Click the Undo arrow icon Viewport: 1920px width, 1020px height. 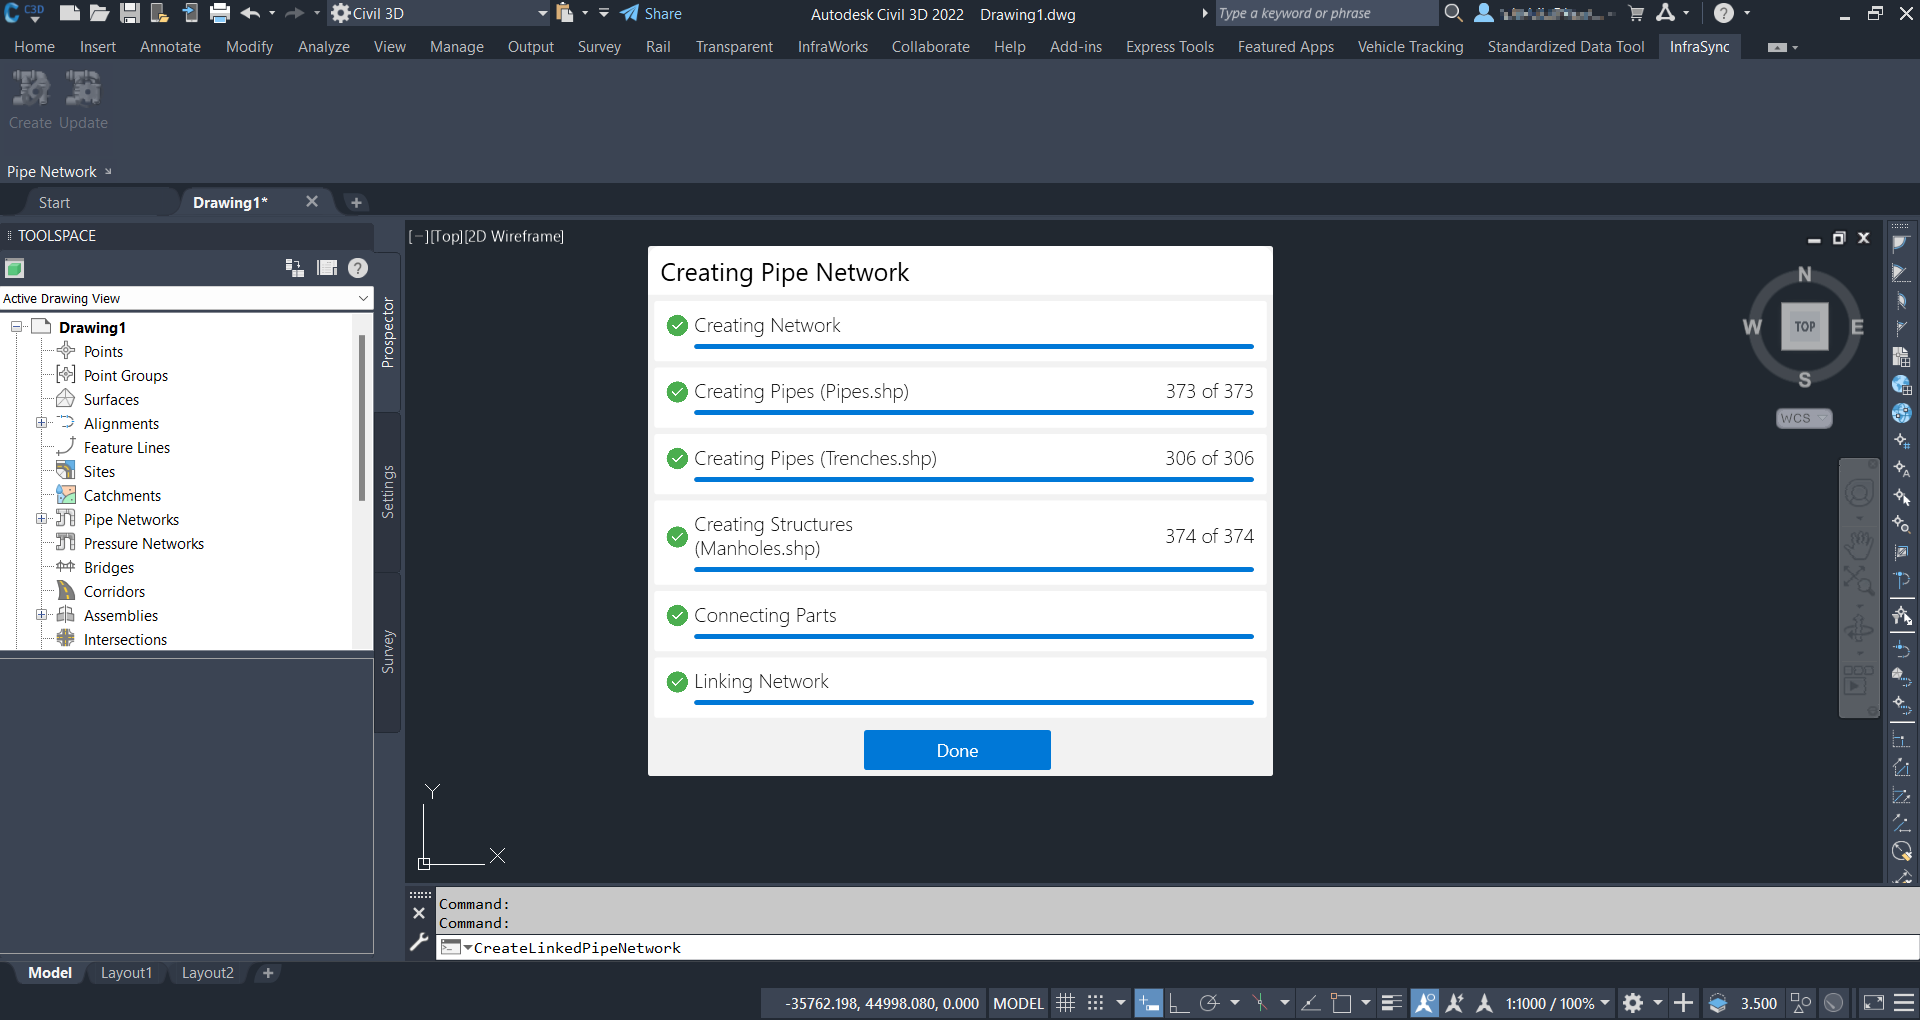click(x=250, y=13)
